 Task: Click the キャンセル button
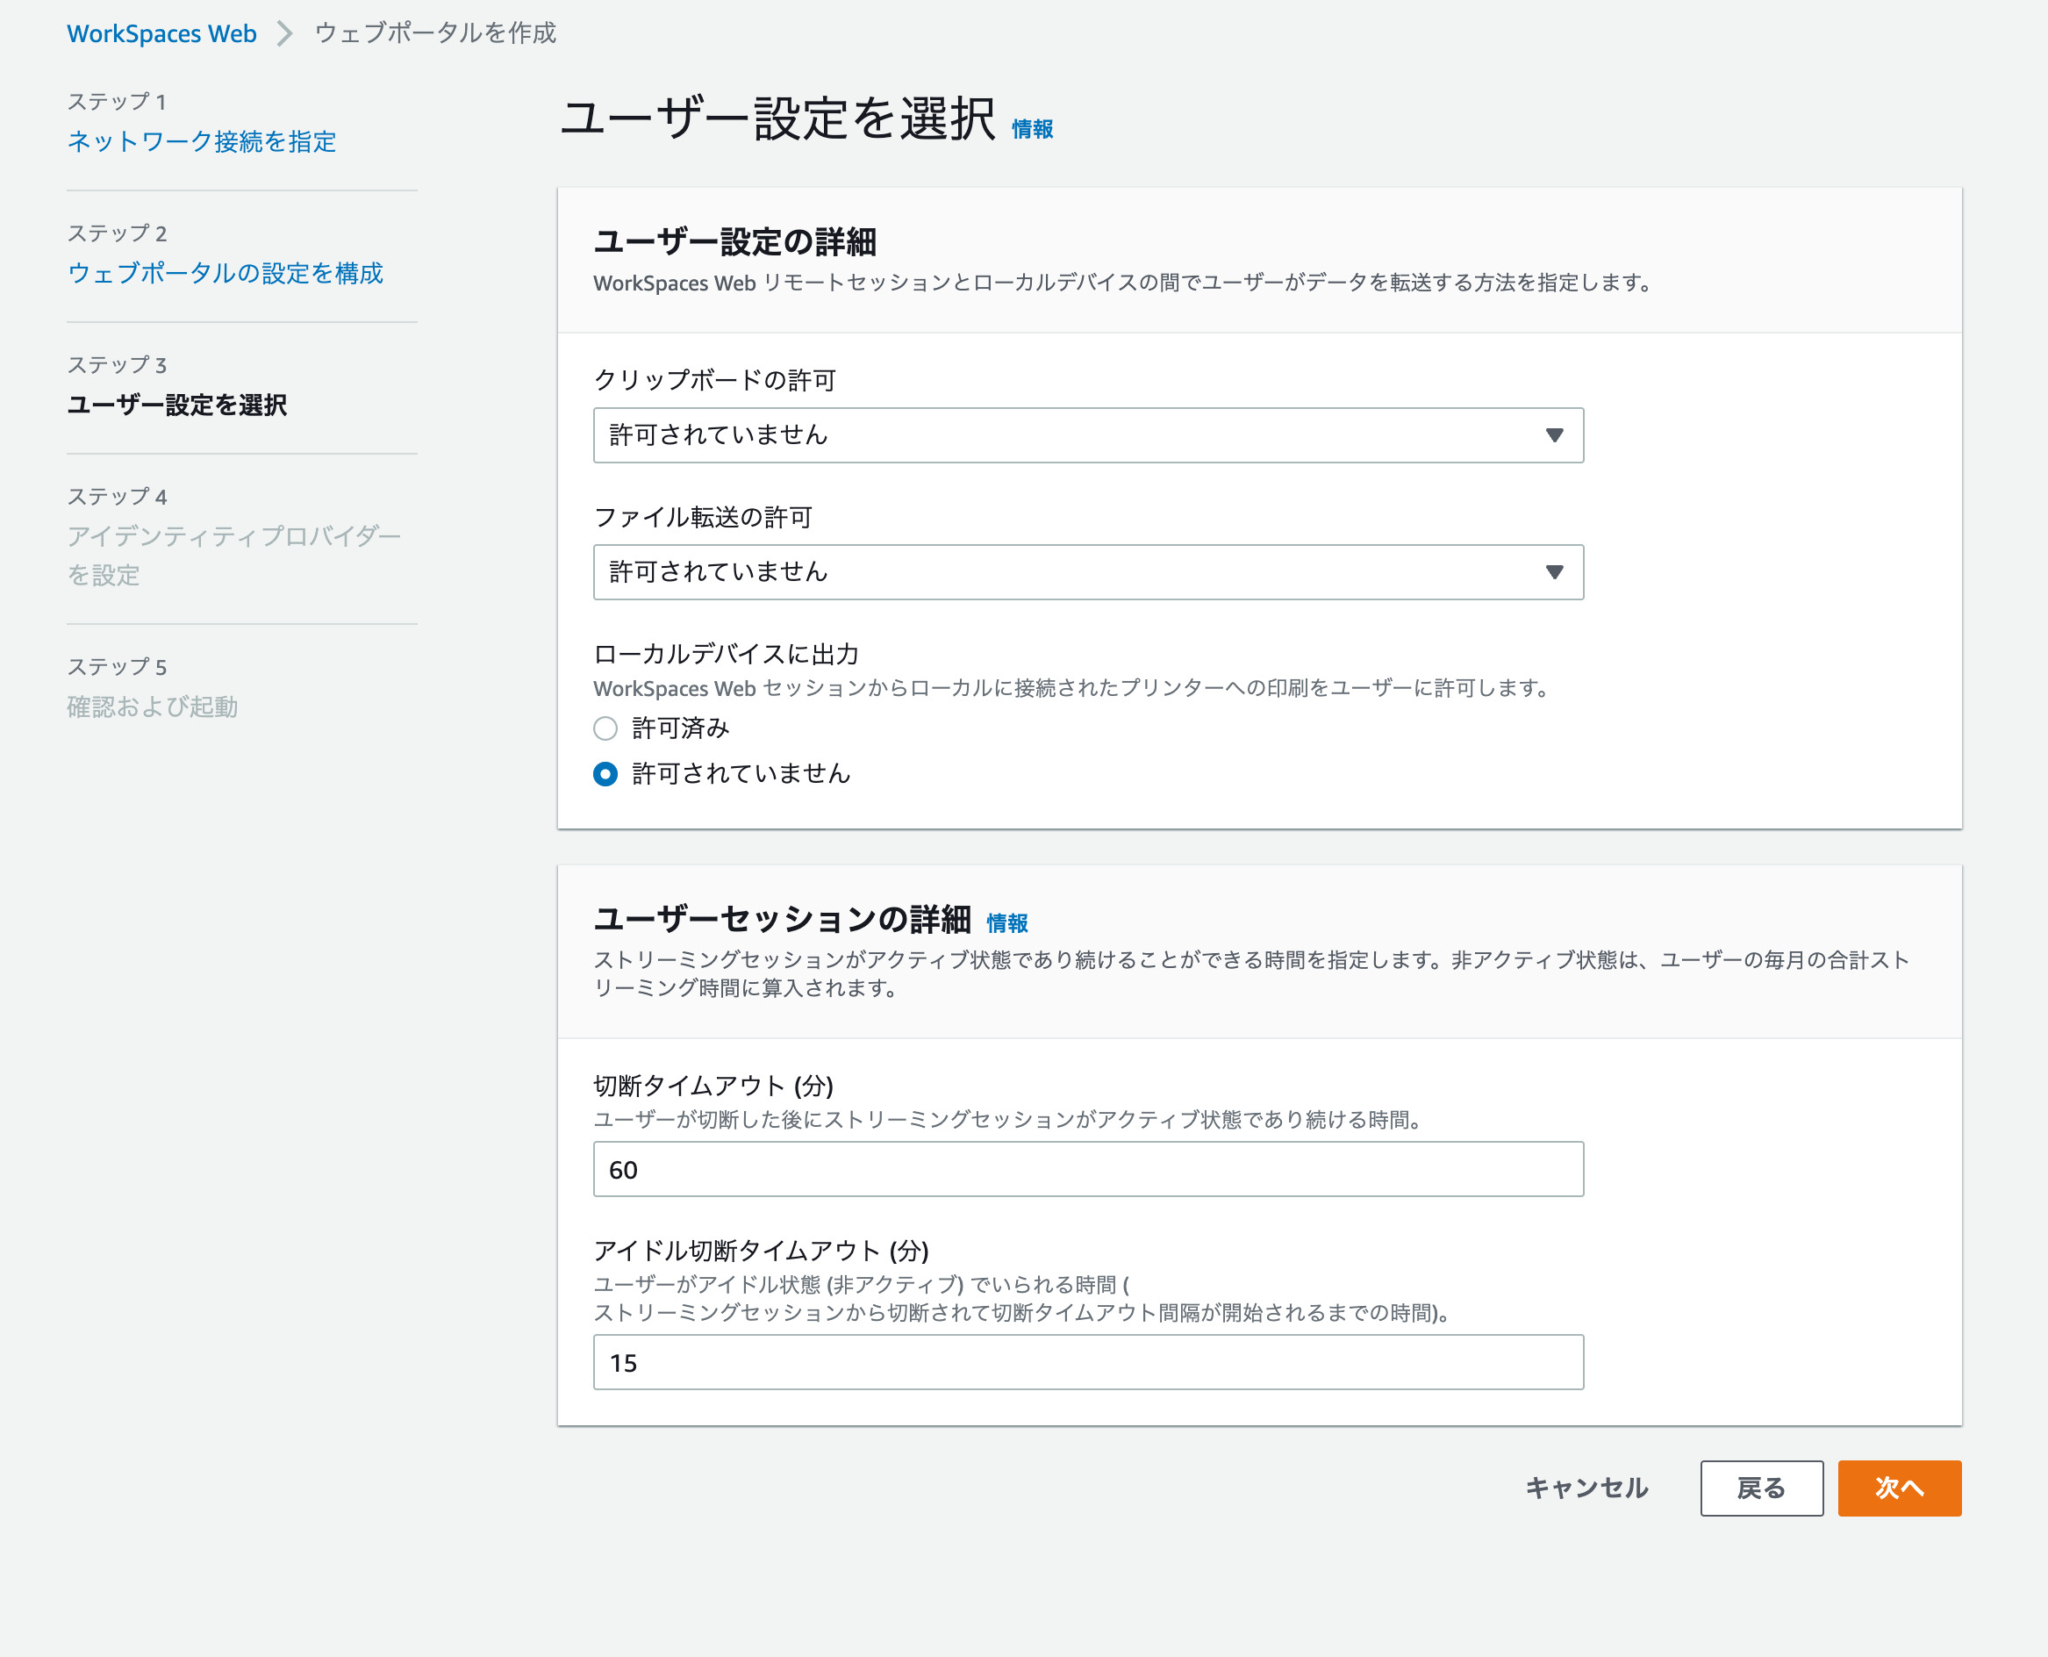(1586, 1488)
